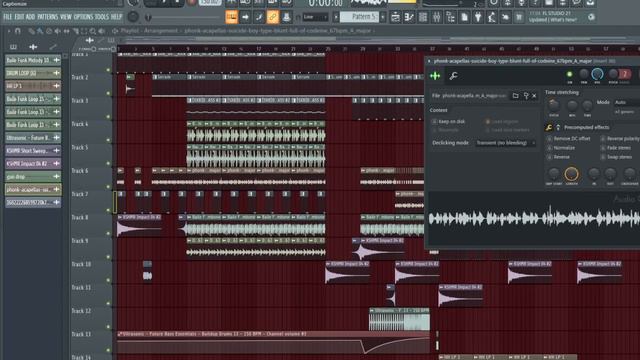Click the stamp tool toolbar icon
The image size is (640, 360).
click(x=287, y=17)
